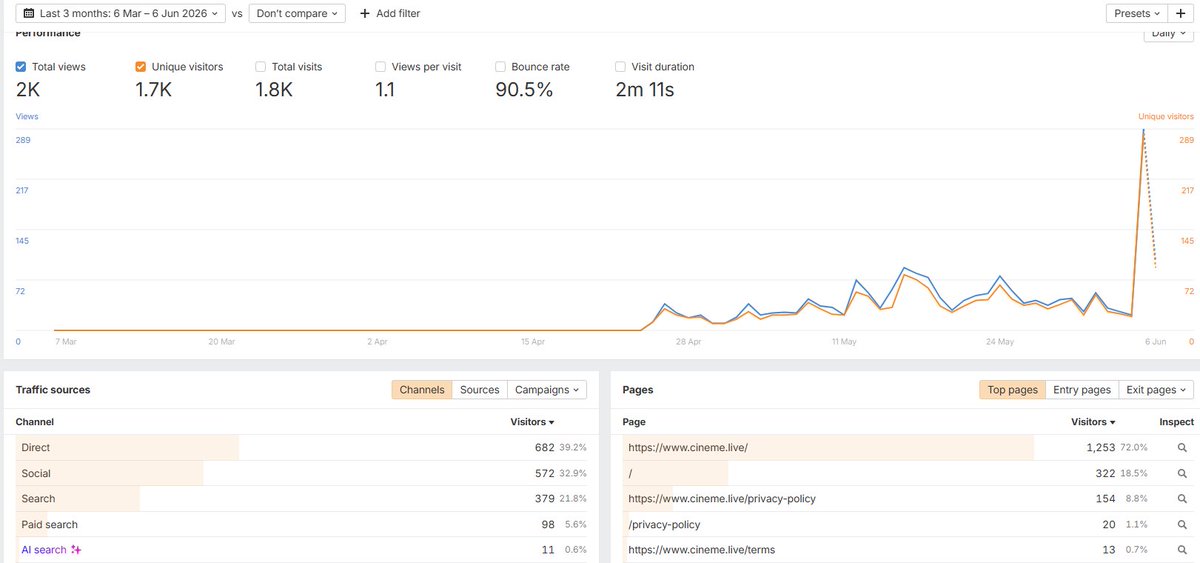Click the 1.8K total visits value
This screenshot has width=1200, height=563.
(274, 90)
